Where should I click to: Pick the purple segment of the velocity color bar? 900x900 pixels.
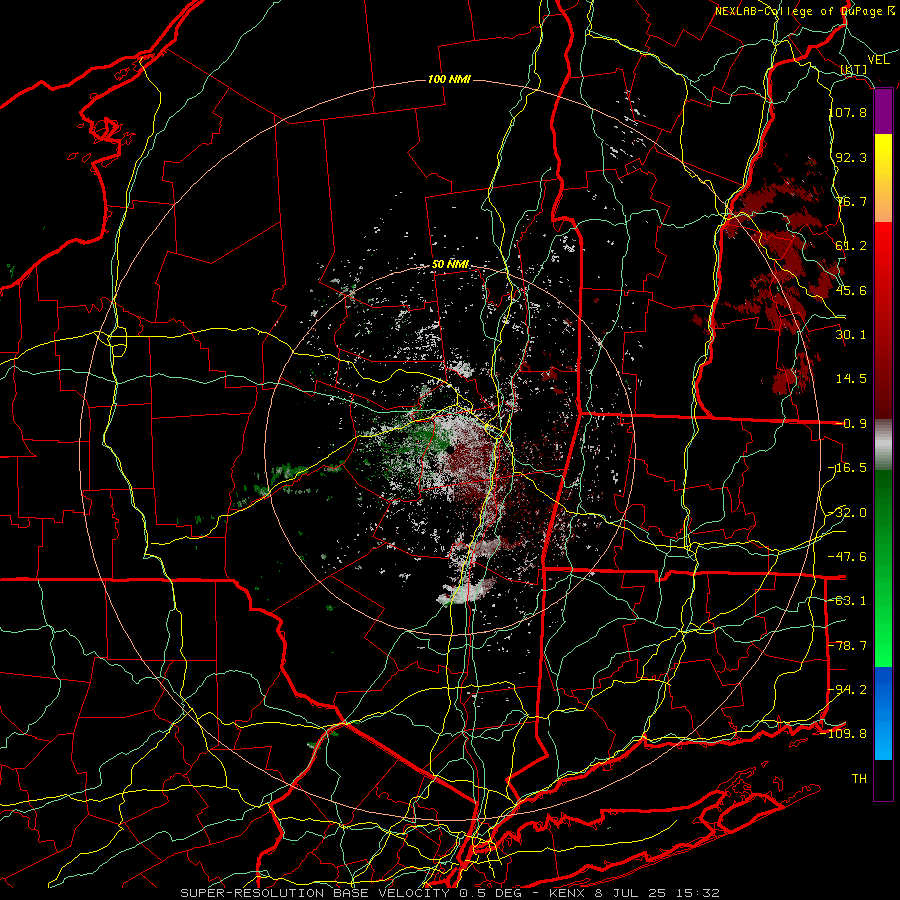pyautogui.click(x=883, y=112)
